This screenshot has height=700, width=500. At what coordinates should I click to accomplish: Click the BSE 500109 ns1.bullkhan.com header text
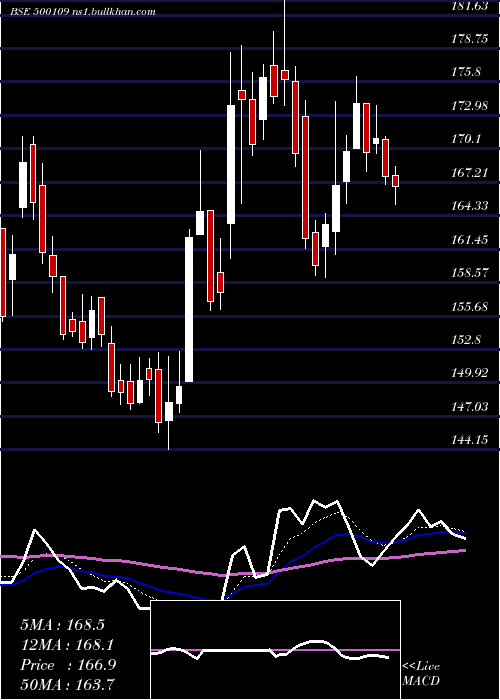tap(83, 11)
